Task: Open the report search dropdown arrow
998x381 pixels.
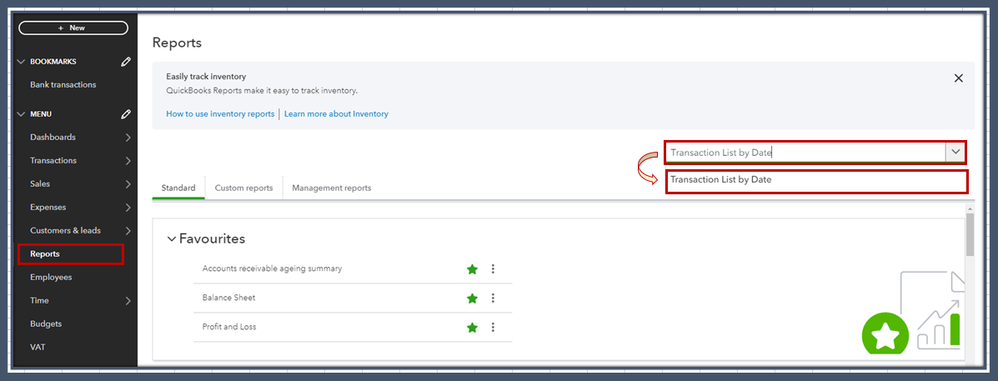Action: click(955, 153)
